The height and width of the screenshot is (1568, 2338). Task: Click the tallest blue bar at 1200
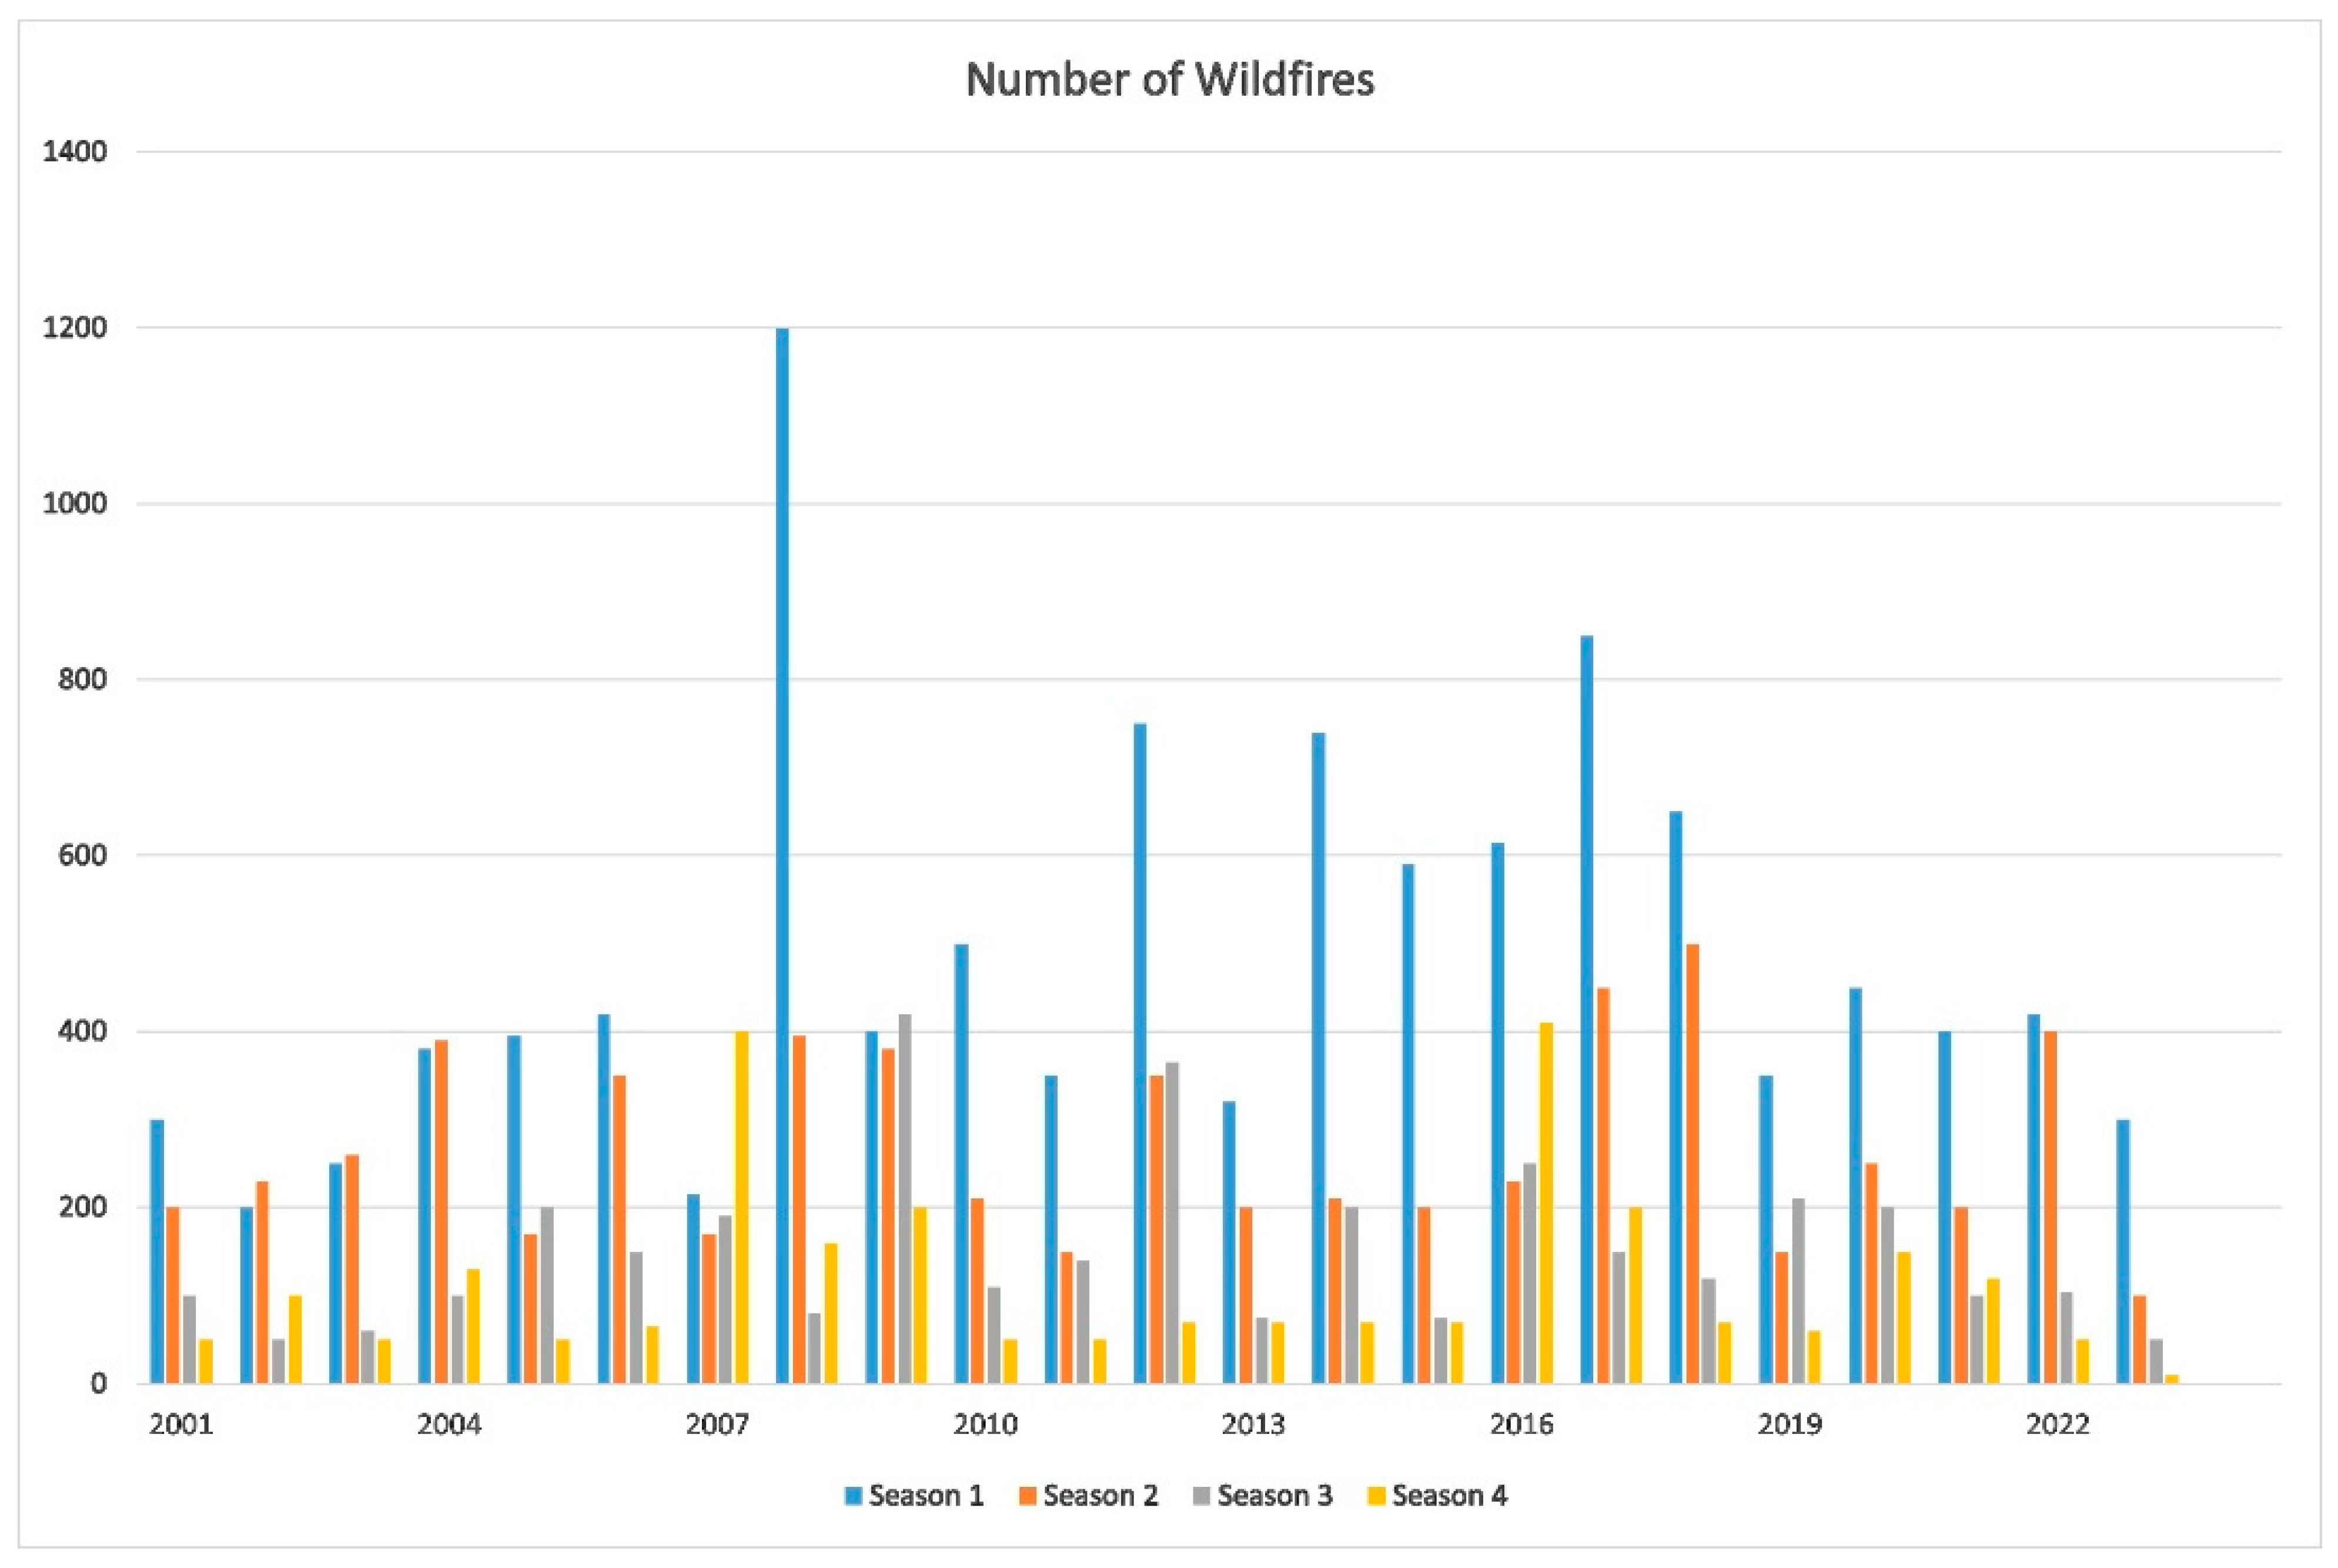(x=782, y=855)
